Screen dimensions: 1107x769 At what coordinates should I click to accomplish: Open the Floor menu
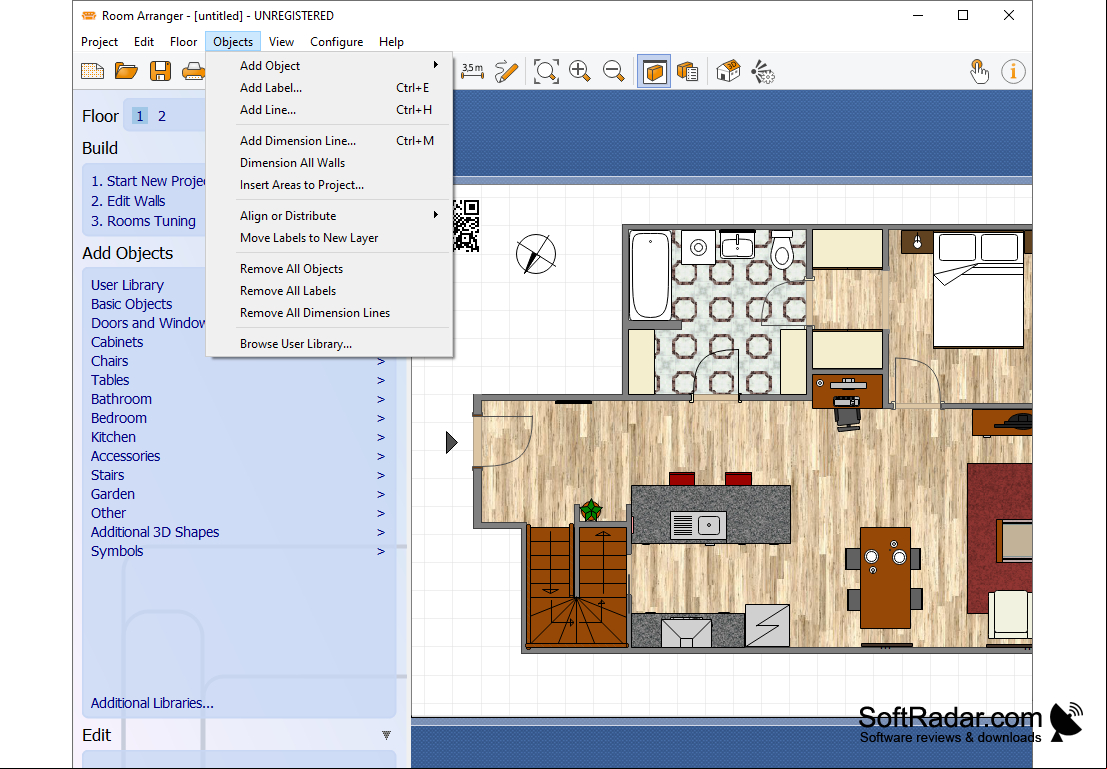(x=184, y=42)
